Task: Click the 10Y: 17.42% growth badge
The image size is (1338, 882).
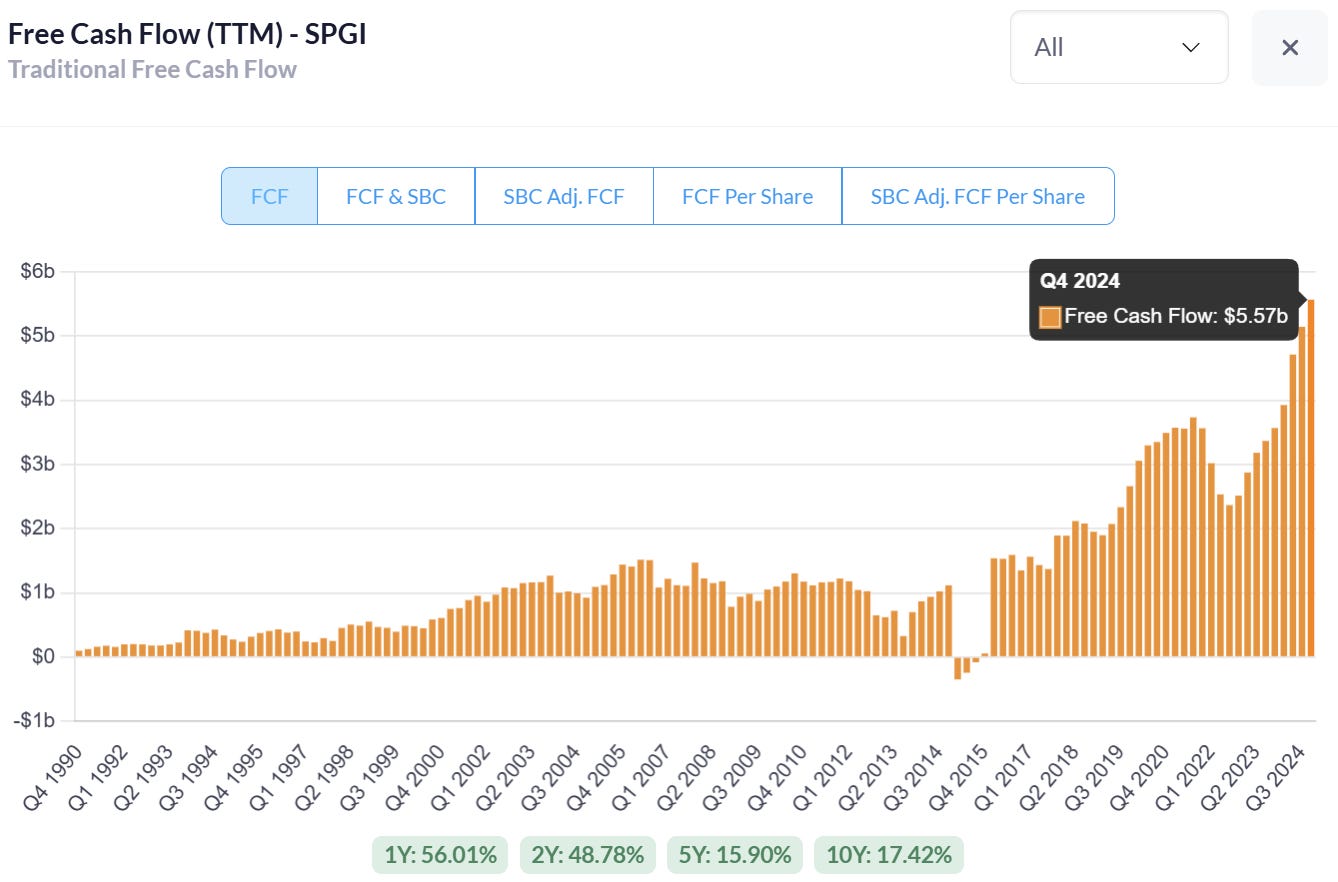Action: coord(889,855)
